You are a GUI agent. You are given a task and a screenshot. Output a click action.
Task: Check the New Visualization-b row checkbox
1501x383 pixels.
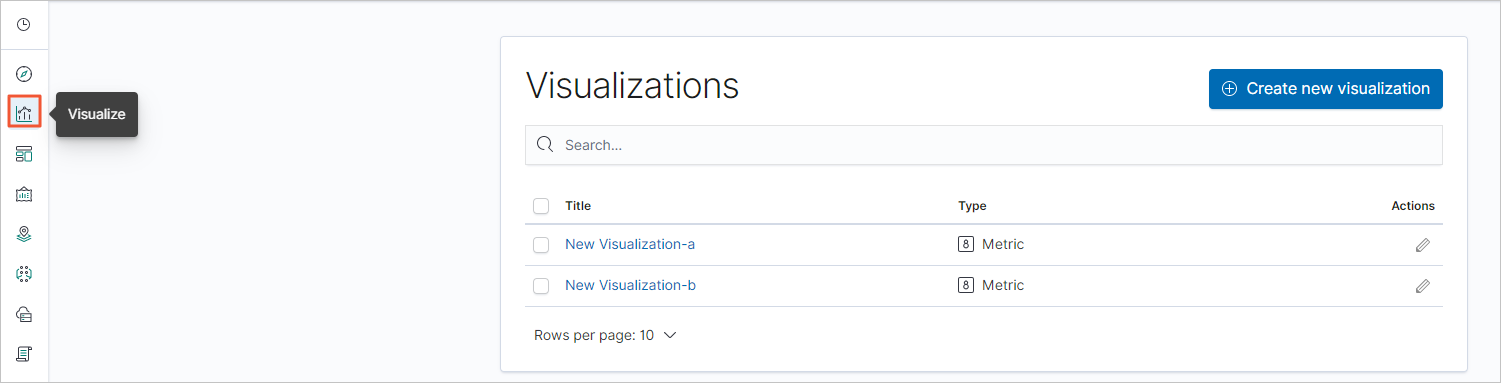coord(541,286)
